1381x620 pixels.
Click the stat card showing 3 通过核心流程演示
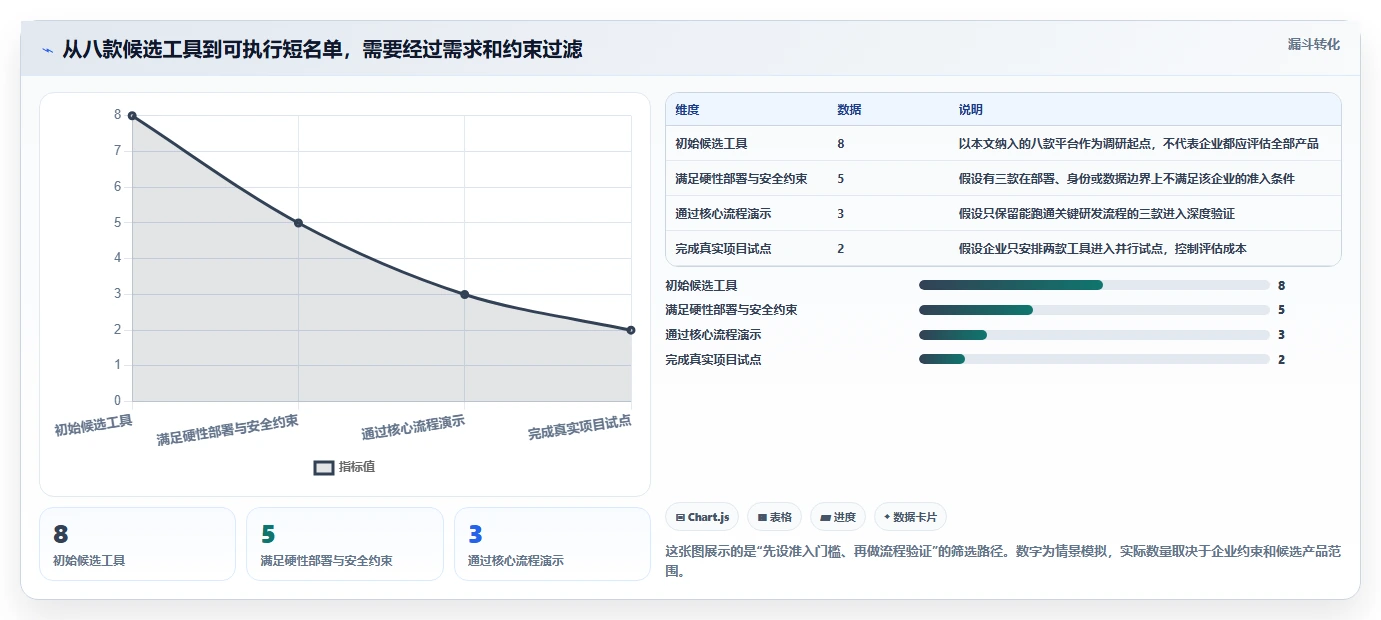click(x=552, y=544)
